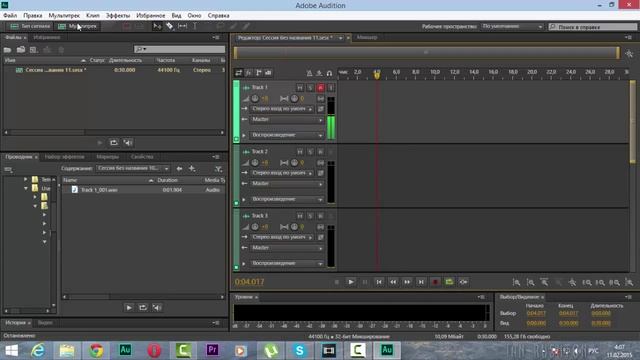Click the Files panel search field
The height and width of the screenshot is (360, 640).
[180, 49]
